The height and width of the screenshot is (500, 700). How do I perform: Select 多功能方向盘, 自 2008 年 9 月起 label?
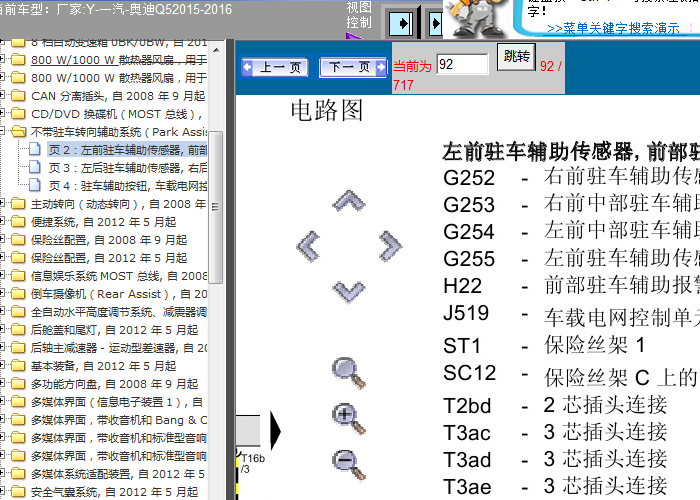pos(114,384)
